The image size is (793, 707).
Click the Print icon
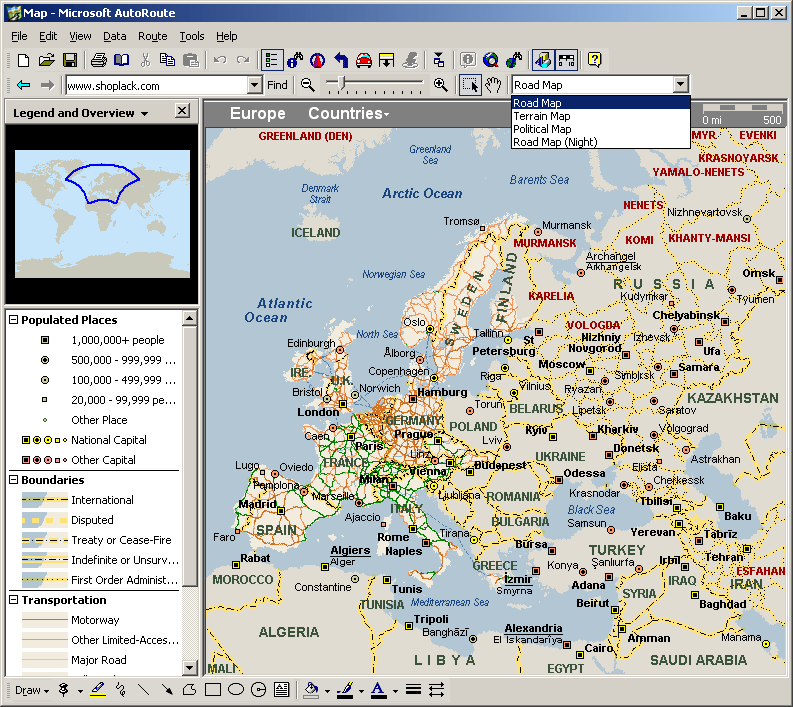coord(99,60)
